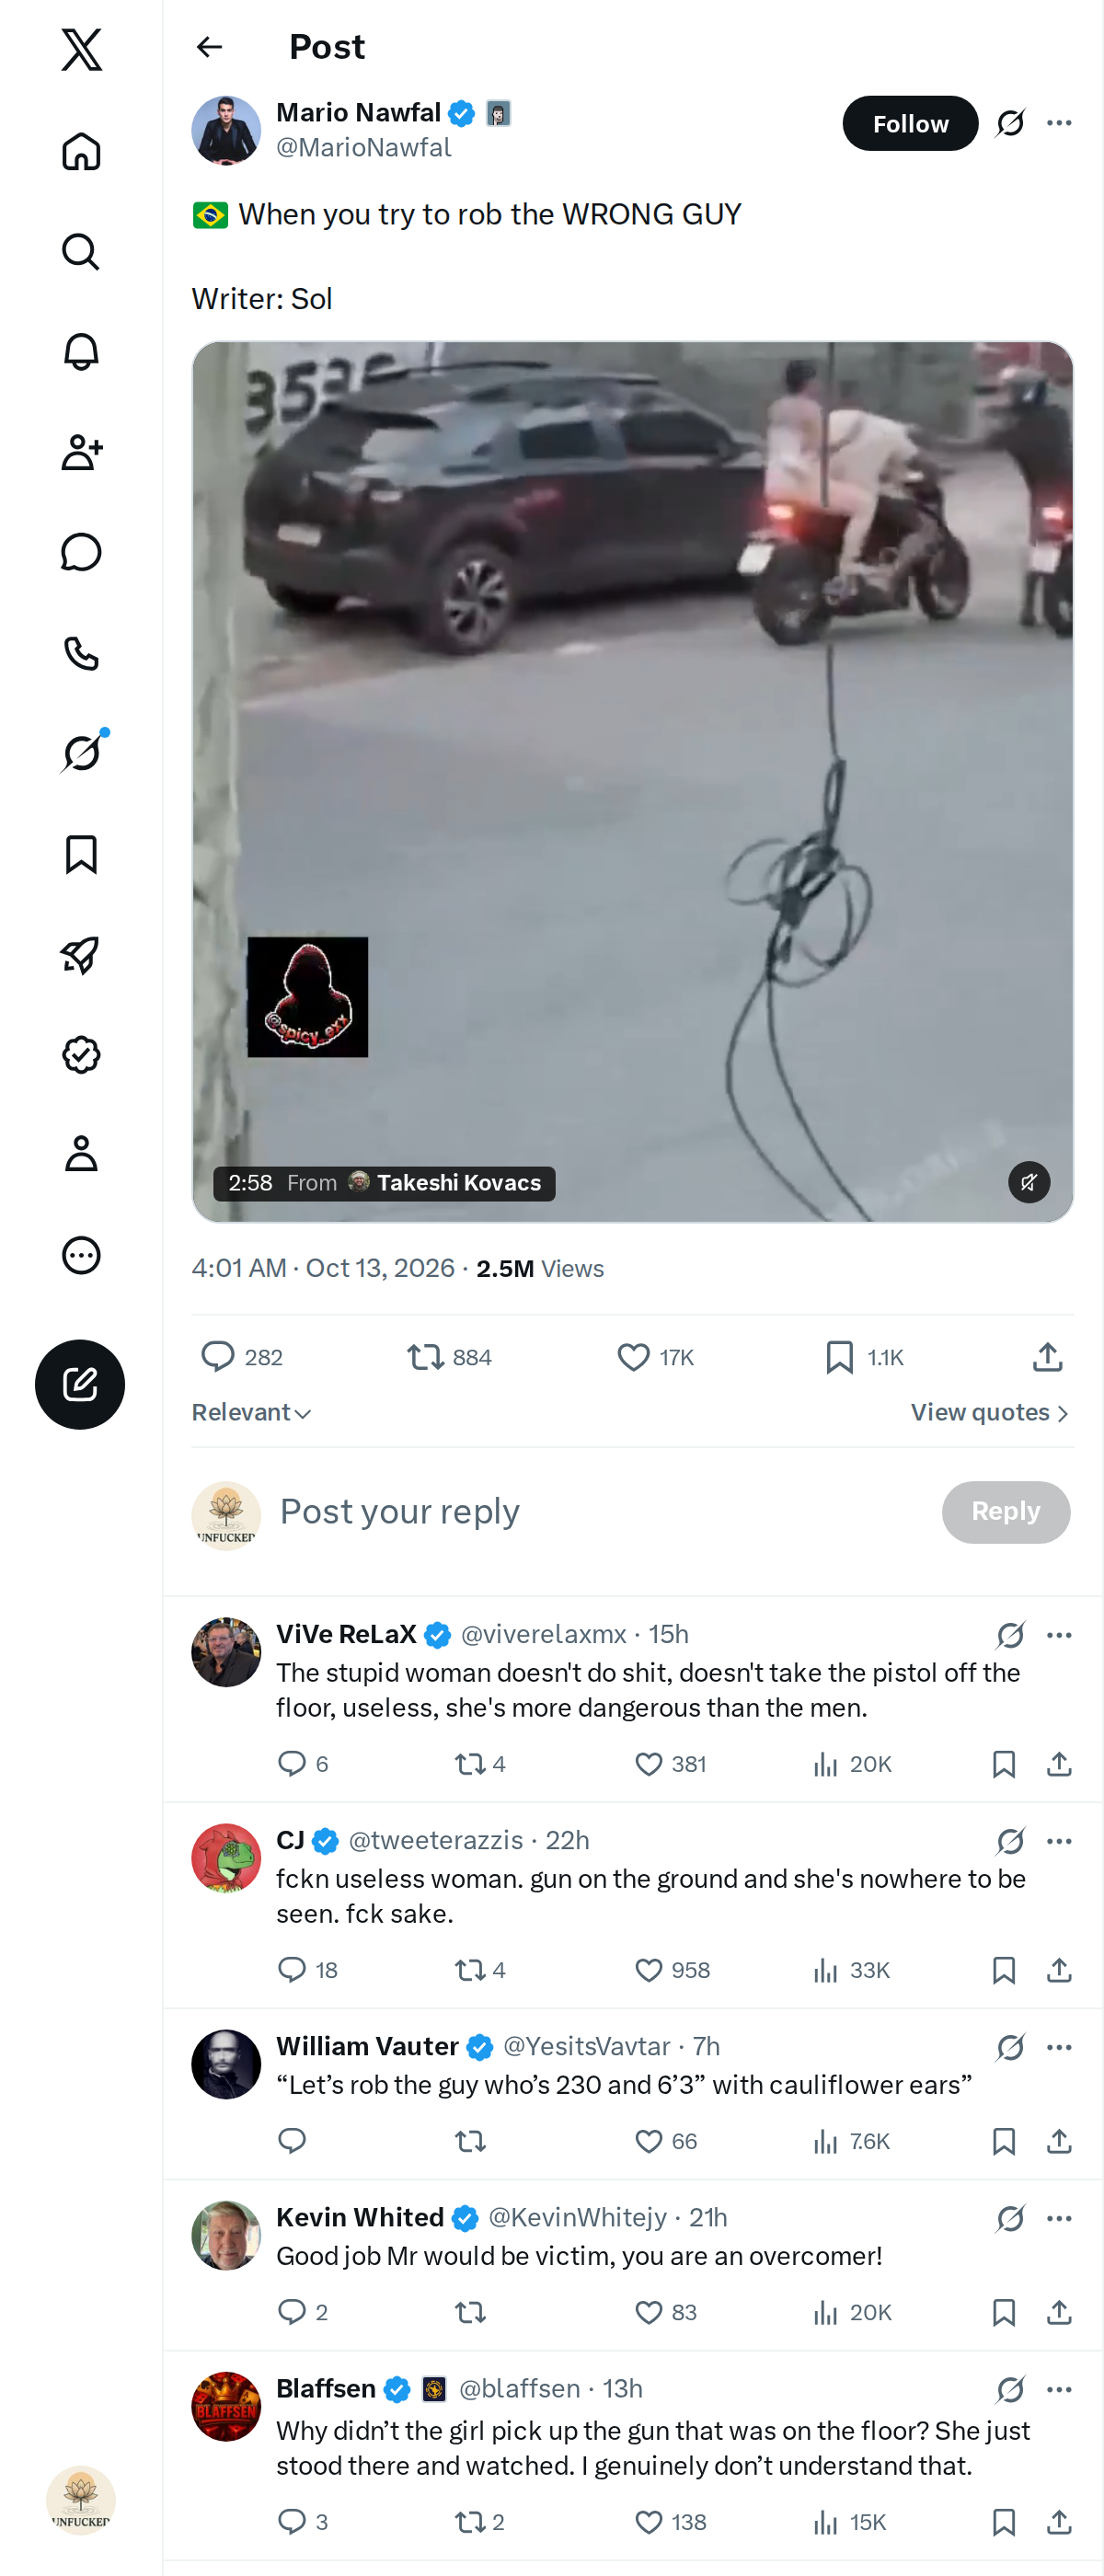Open the More menu in sidebar
This screenshot has width=1104, height=2576.
(81, 1255)
